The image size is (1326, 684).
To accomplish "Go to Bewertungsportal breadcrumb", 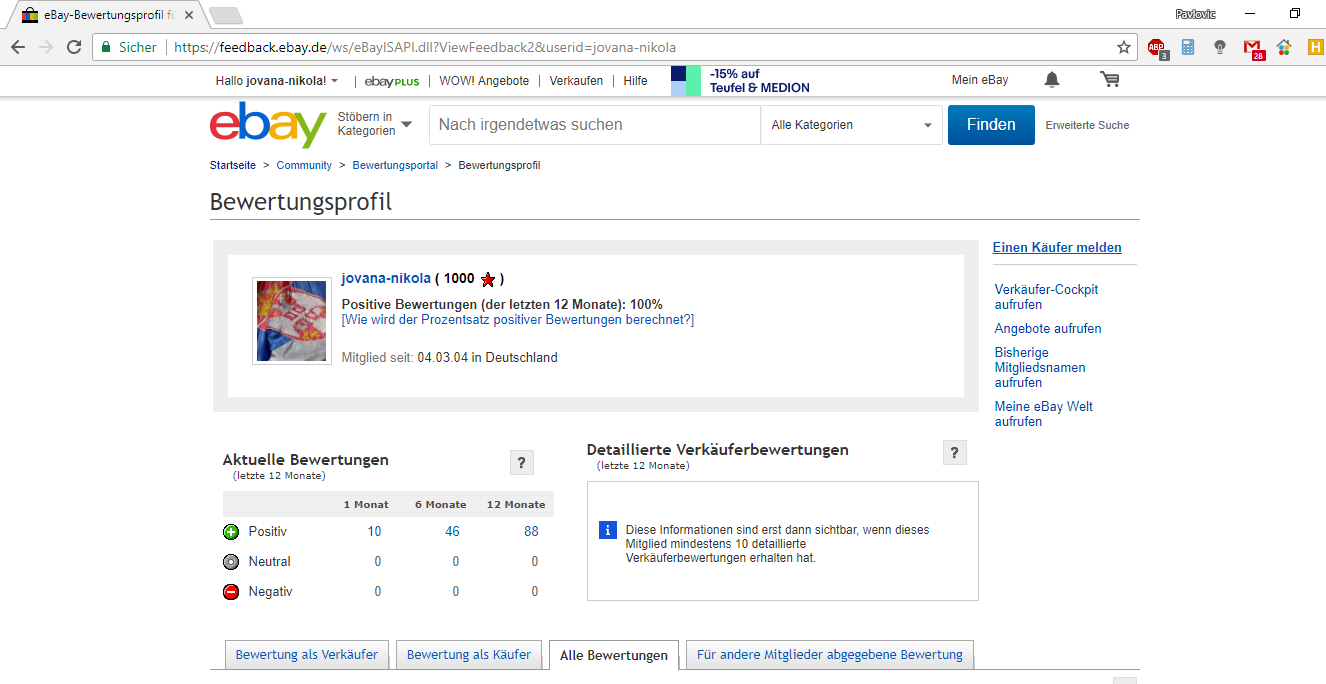I will (395, 165).
